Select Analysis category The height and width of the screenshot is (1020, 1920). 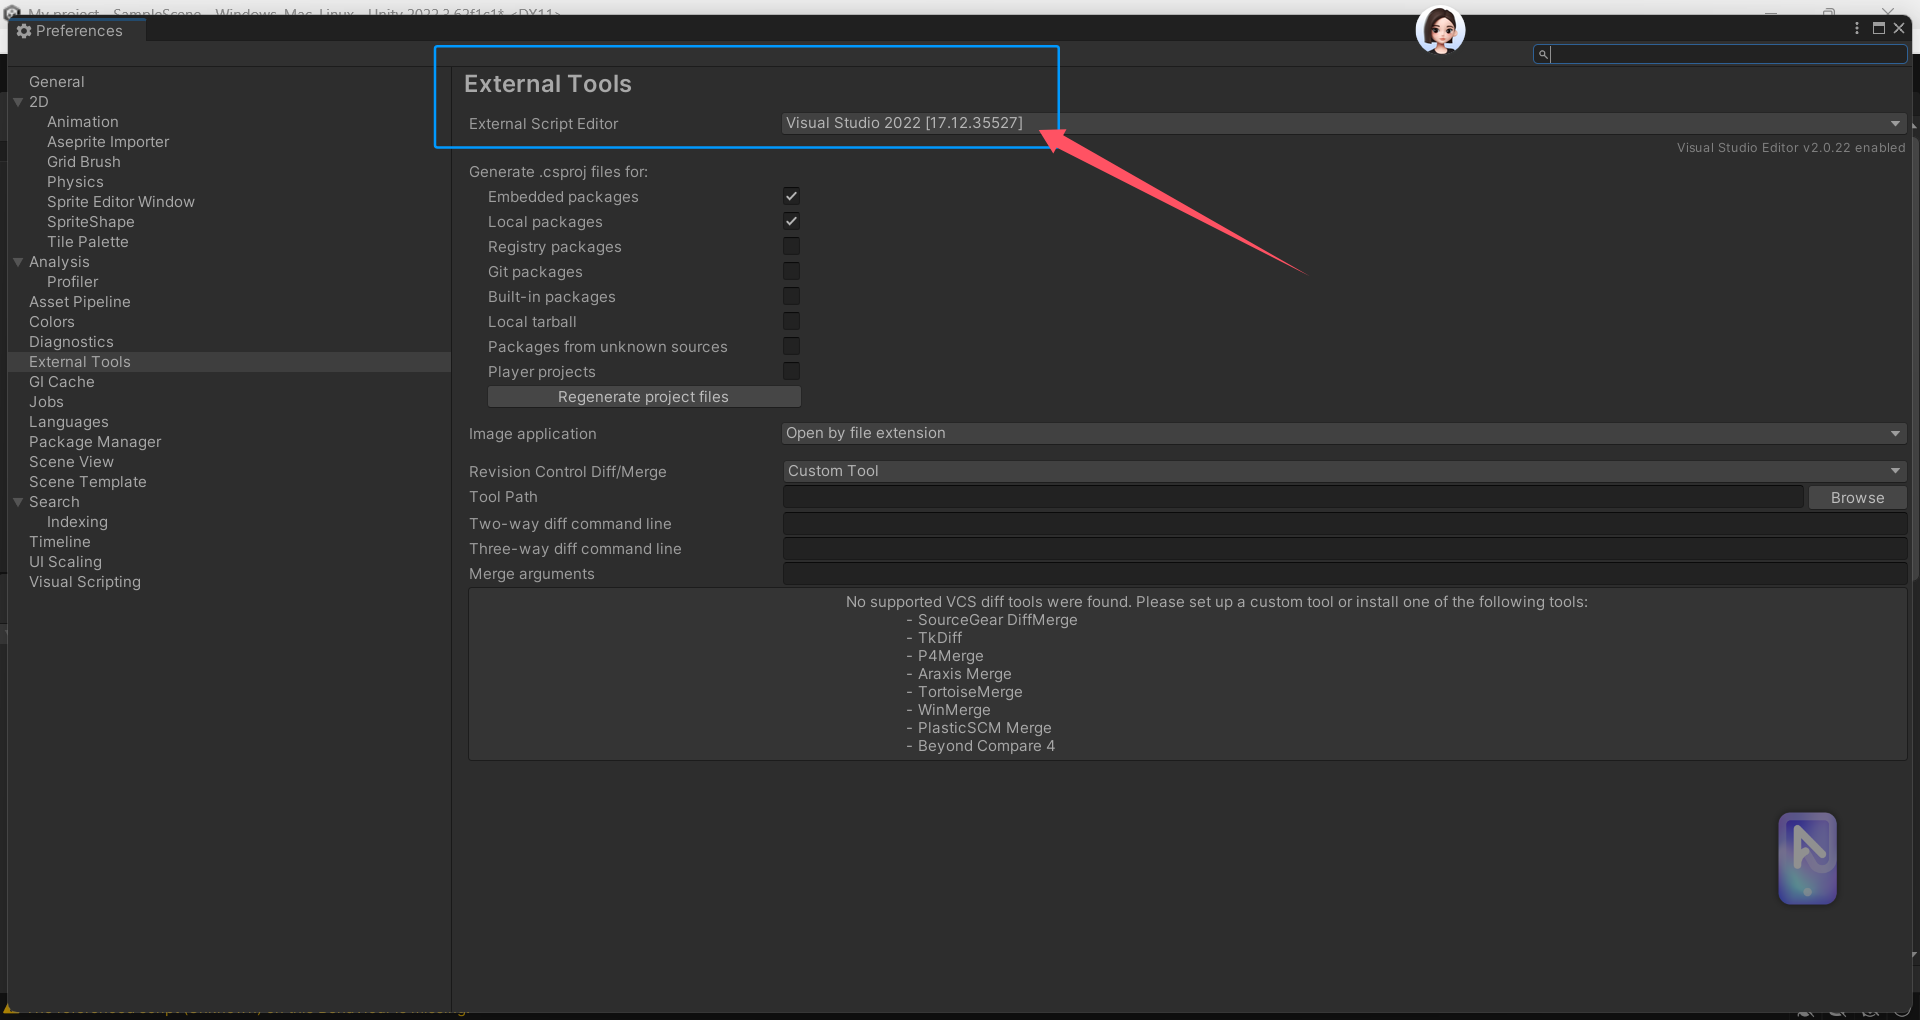[x=59, y=262]
